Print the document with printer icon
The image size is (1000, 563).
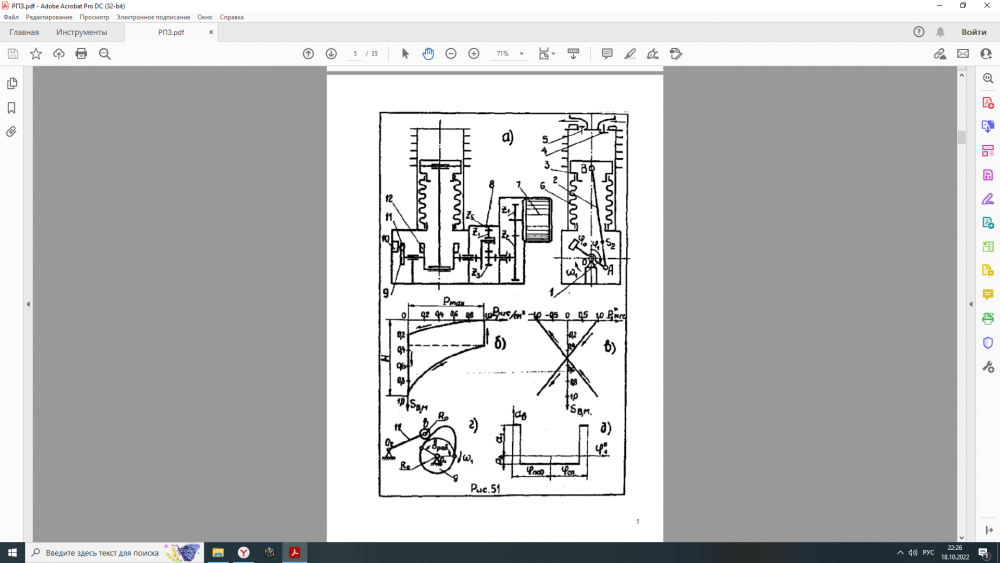pyautogui.click(x=81, y=53)
